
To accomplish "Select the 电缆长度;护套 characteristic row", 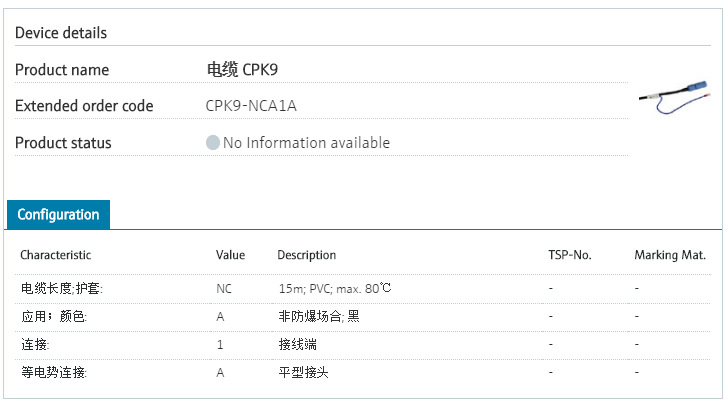I will click(62, 288).
